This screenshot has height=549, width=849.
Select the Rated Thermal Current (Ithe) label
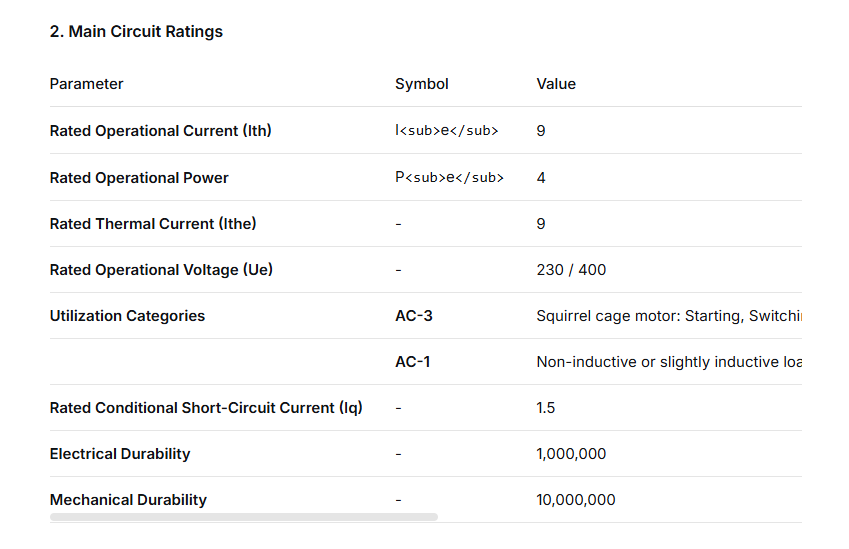(x=153, y=224)
